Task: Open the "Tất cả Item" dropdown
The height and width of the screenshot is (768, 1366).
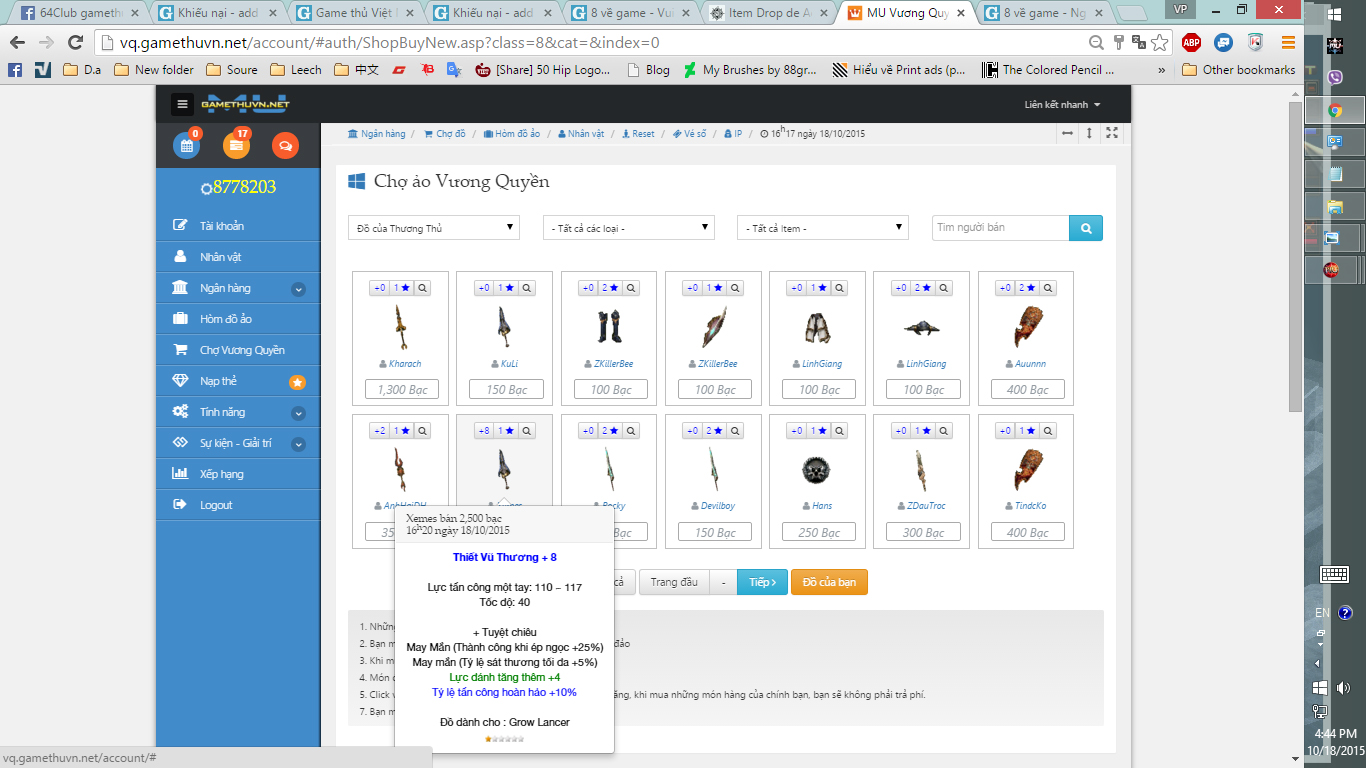Action: tap(822, 228)
